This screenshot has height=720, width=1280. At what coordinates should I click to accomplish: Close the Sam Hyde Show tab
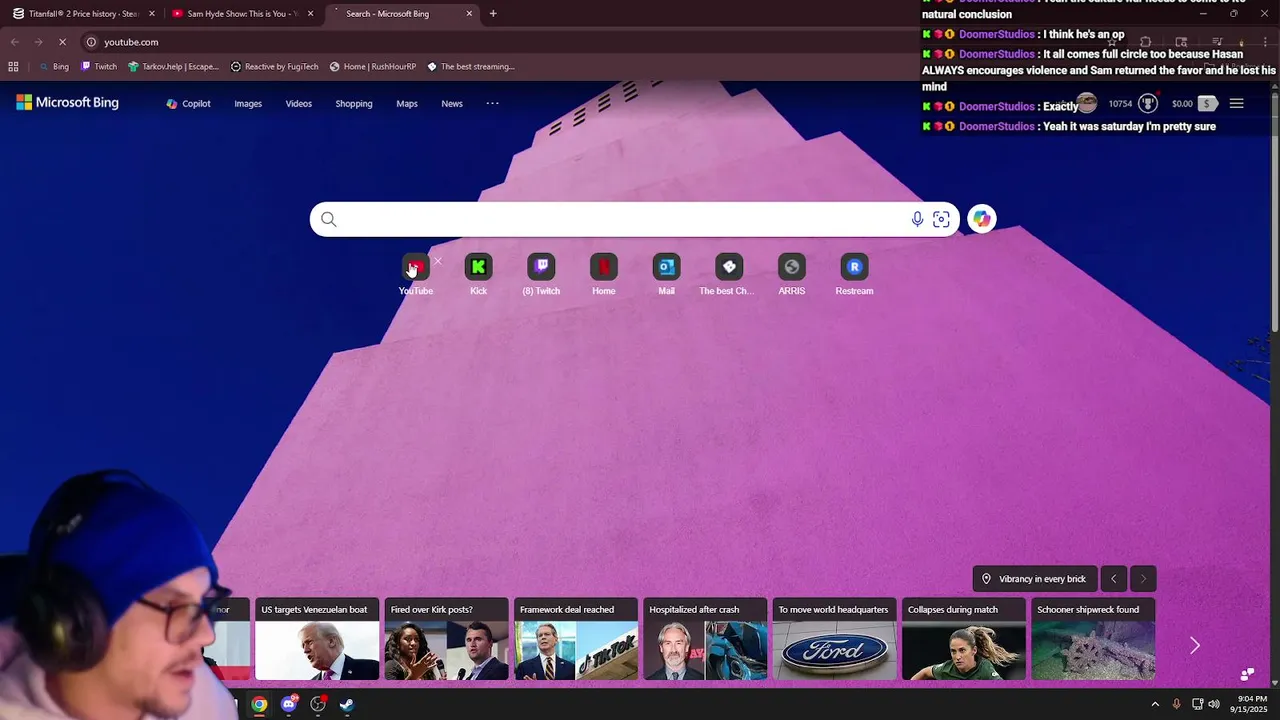pyautogui.click(x=310, y=14)
